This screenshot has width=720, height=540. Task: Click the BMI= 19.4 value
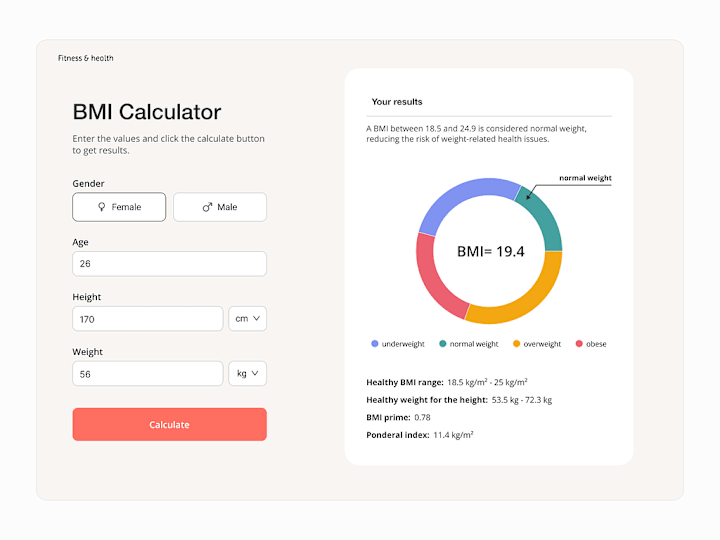490,251
